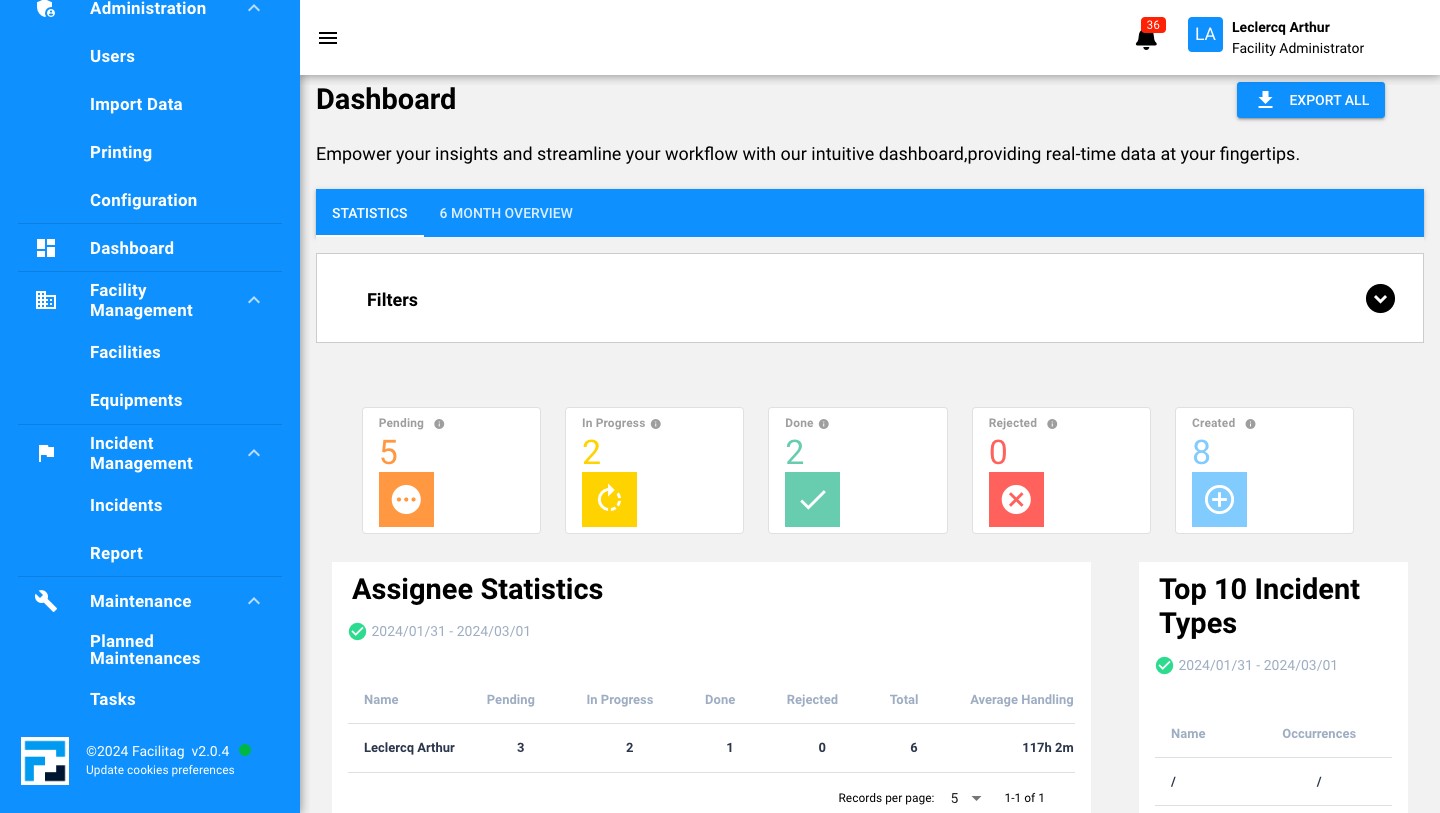1440x813 pixels.
Task: Collapse the Administration menu section
Action: (254, 8)
